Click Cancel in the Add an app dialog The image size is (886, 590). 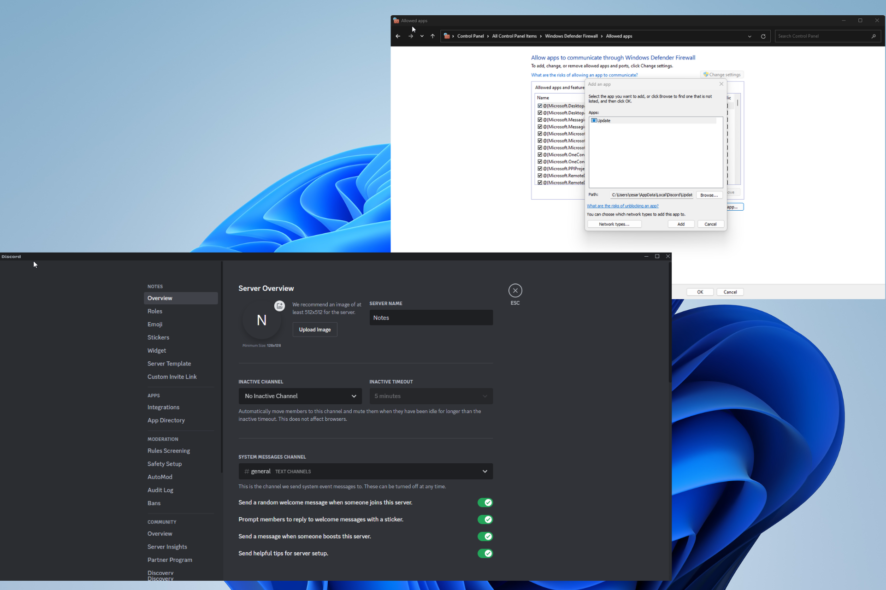coord(710,224)
